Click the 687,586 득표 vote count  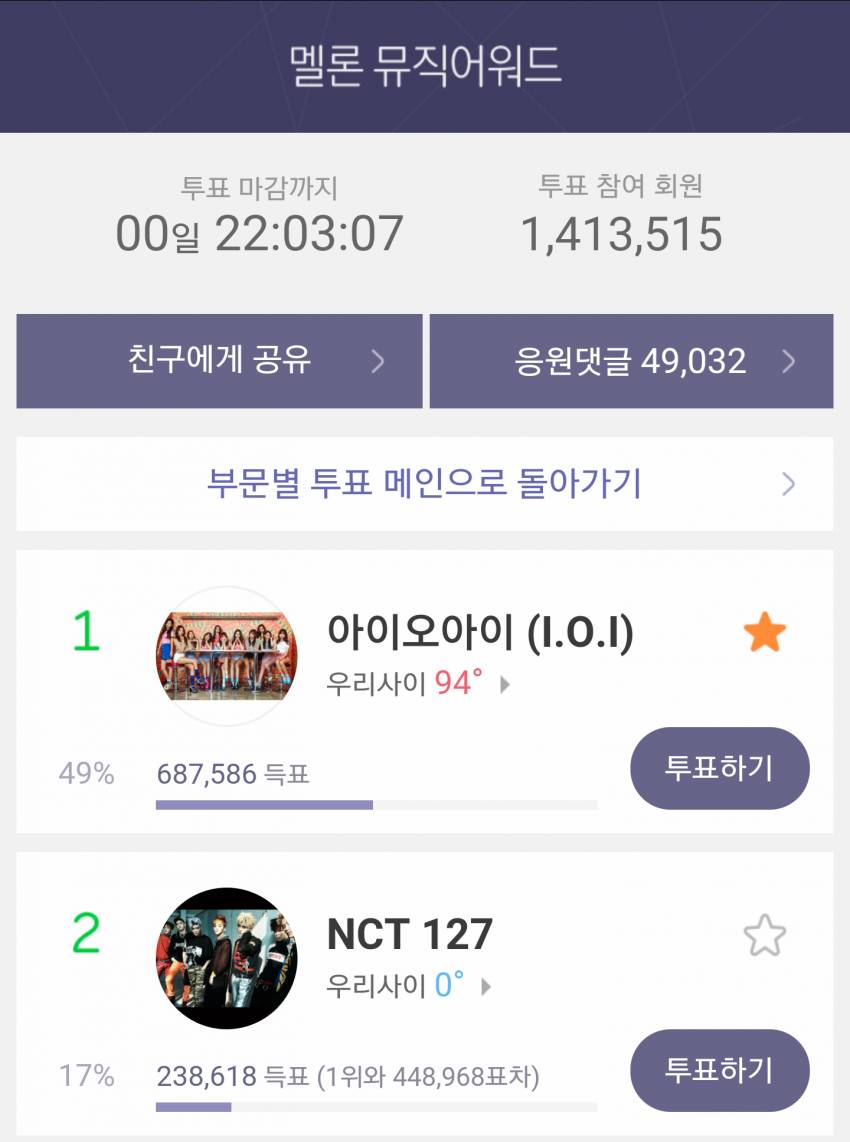click(x=233, y=773)
